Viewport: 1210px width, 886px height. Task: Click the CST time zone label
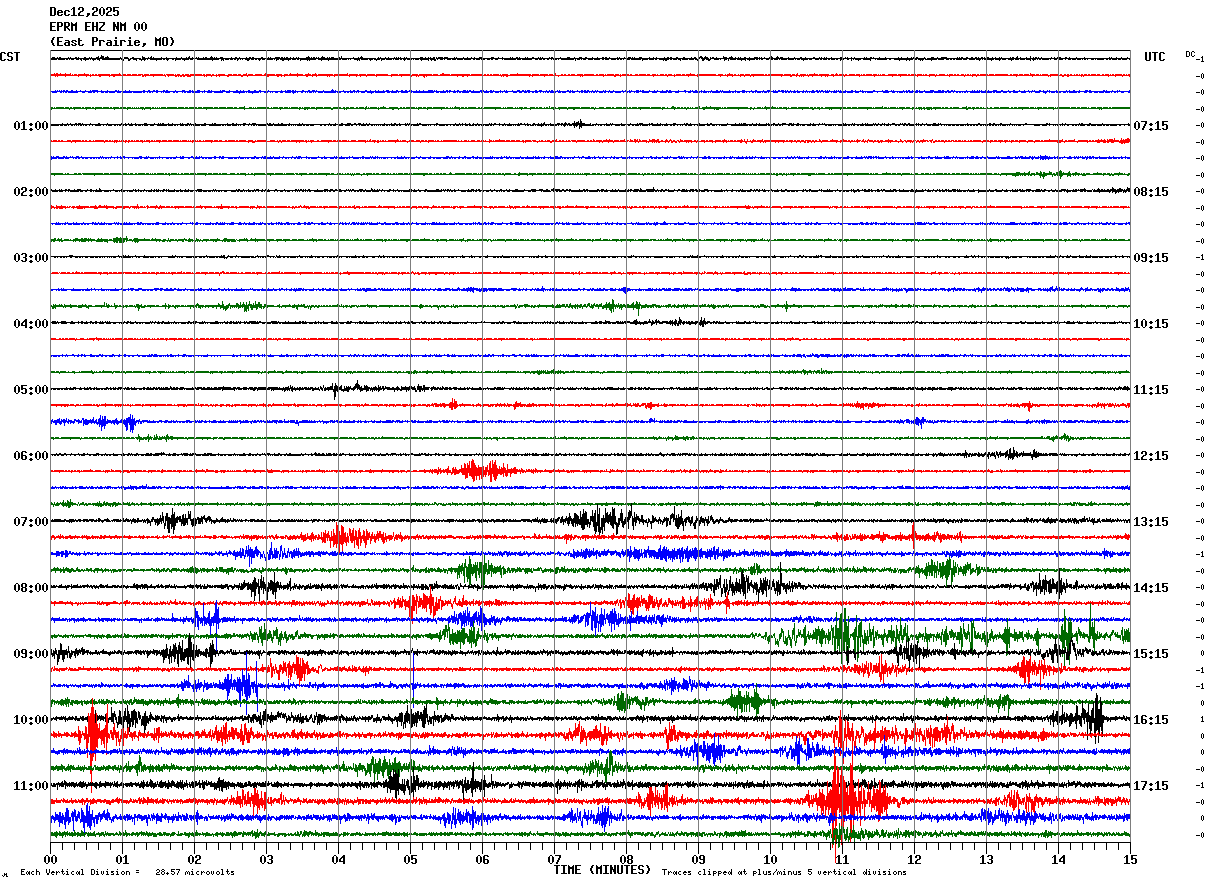click(10, 57)
